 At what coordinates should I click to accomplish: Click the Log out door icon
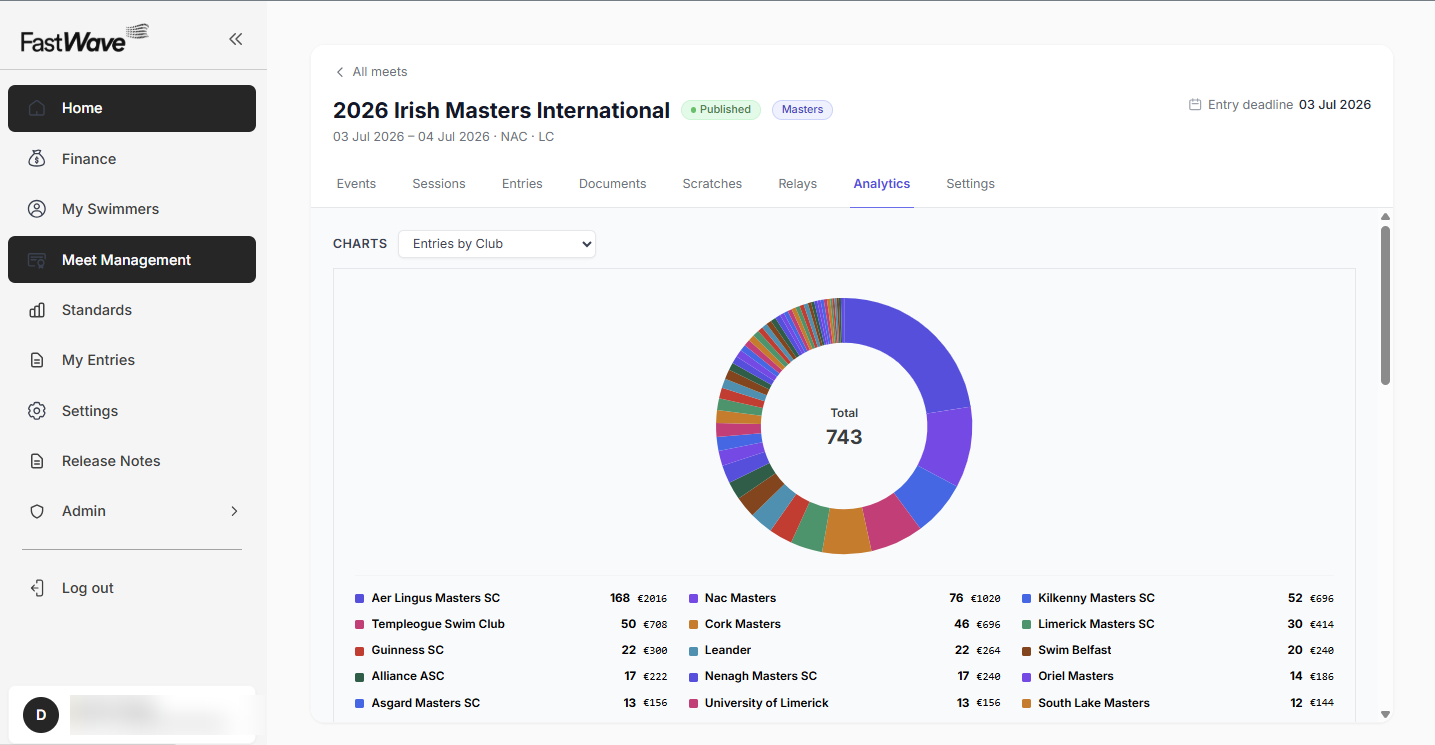click(37, 588)
